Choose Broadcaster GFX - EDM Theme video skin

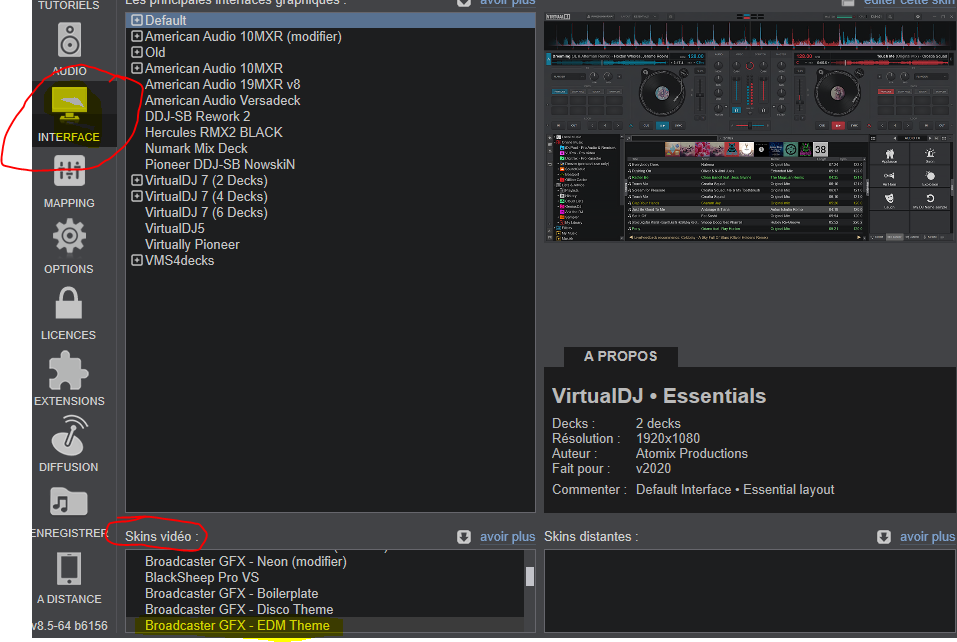click(237, 626)
